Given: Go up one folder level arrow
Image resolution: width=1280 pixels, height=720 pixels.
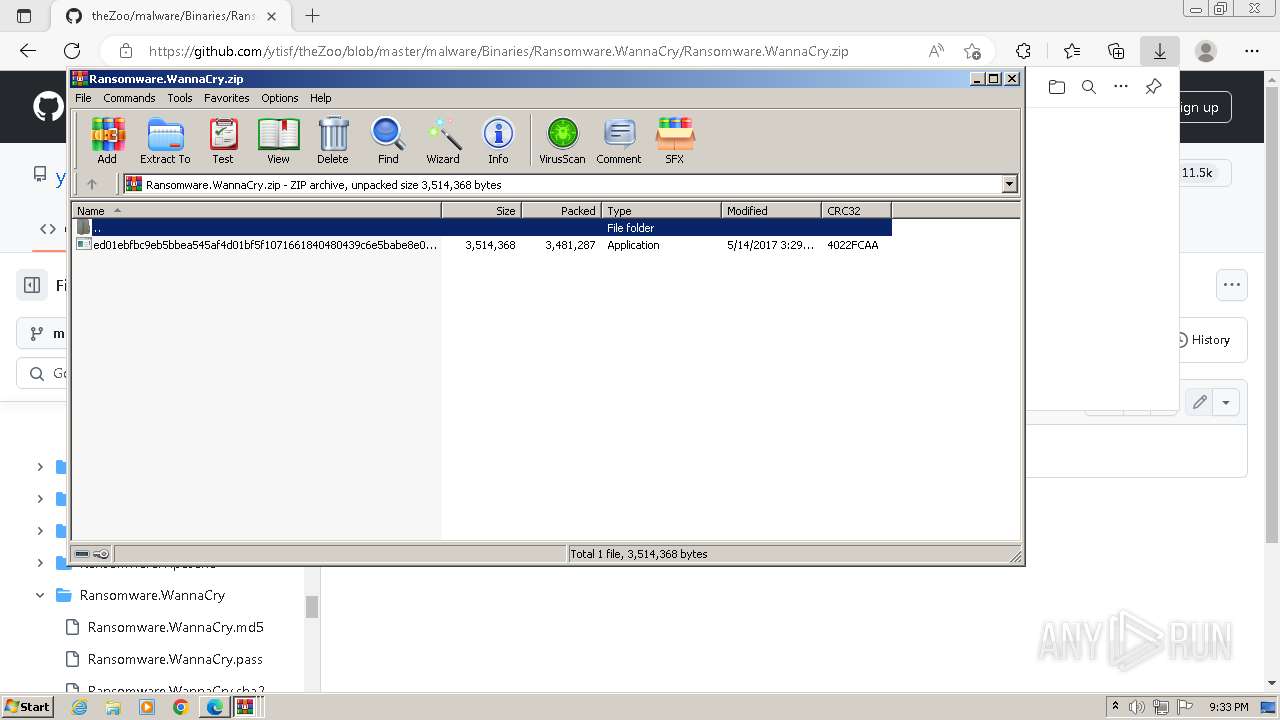Looking at the screenshot, I should (x=92, y=184).
